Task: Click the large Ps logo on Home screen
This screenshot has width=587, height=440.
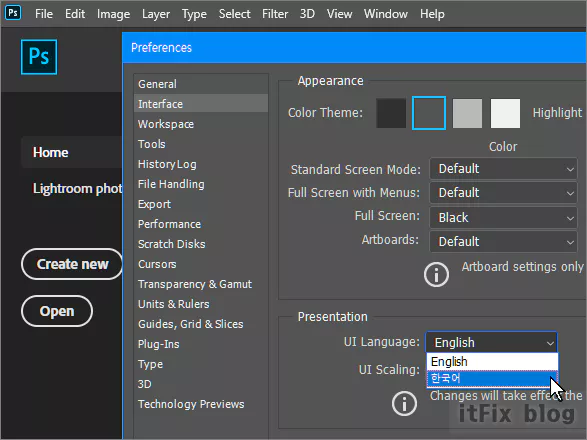Action: pyautogui.click(x=39, y=57)
